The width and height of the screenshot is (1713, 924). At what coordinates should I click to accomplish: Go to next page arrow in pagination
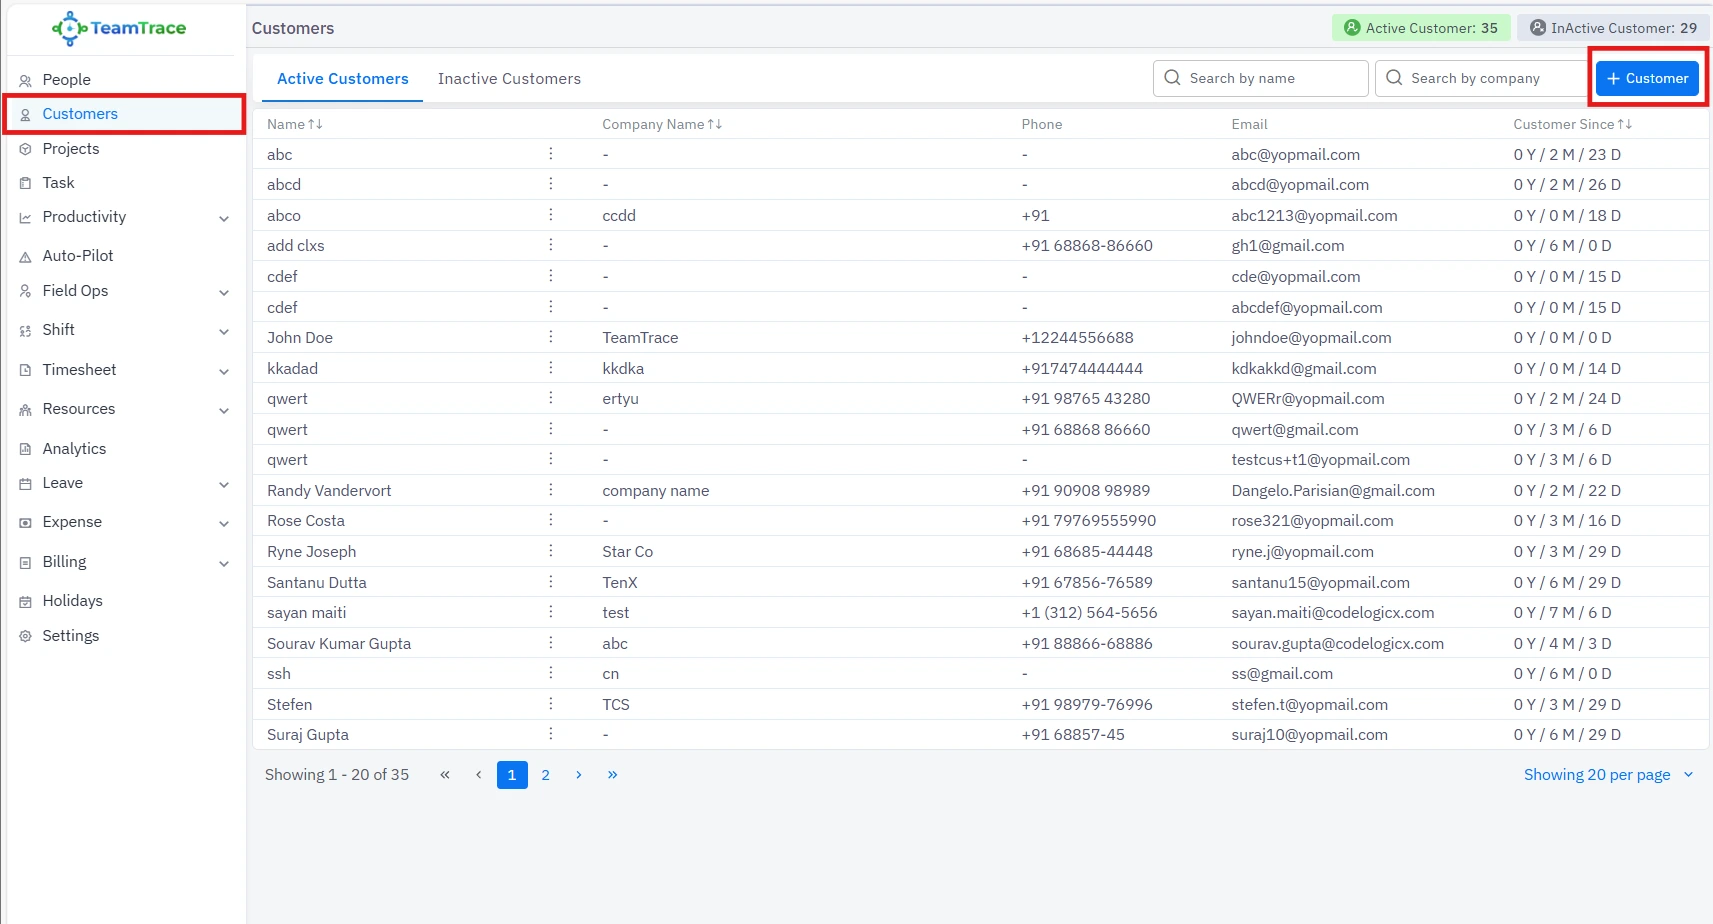point(578,775)
